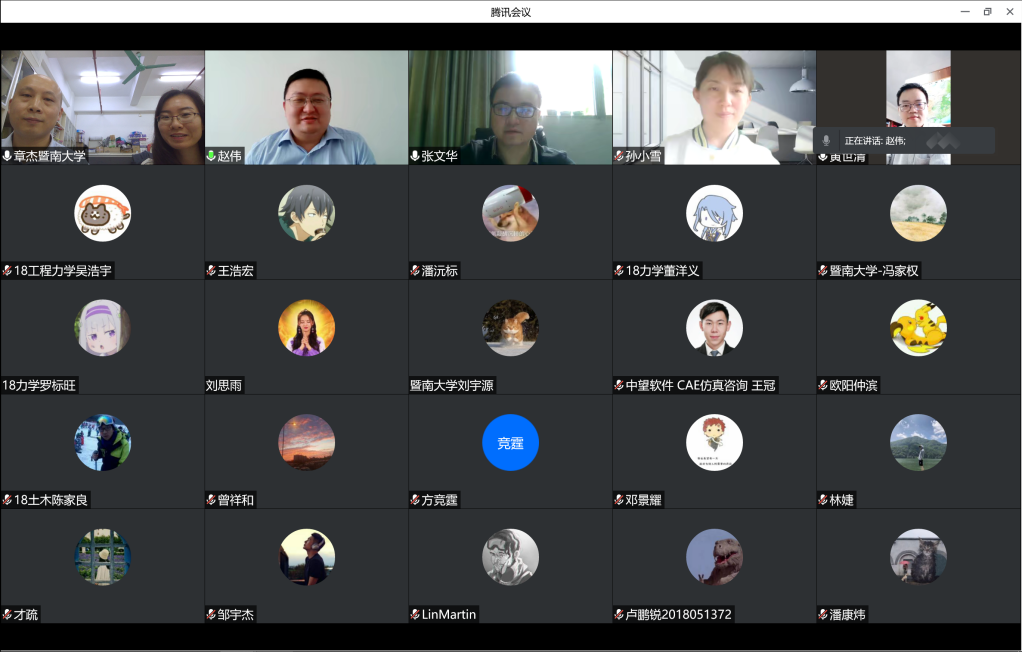This screenshot has height=652, width=1022.
Task: Click the 正在讲话: 赵伟 speaking banner
Action: [903, 141]
